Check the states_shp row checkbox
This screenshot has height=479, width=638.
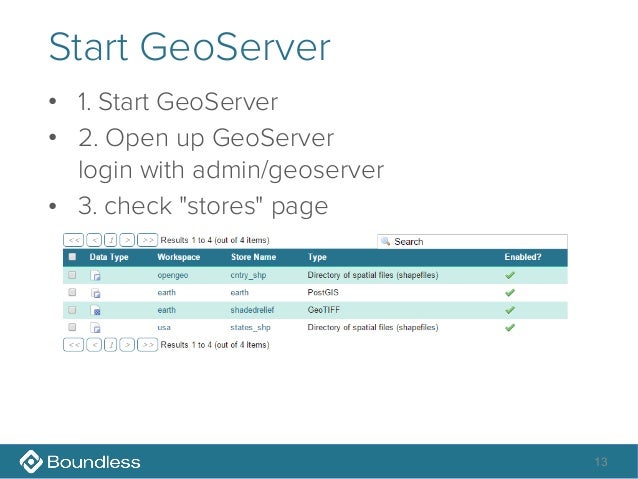(72, 327)
